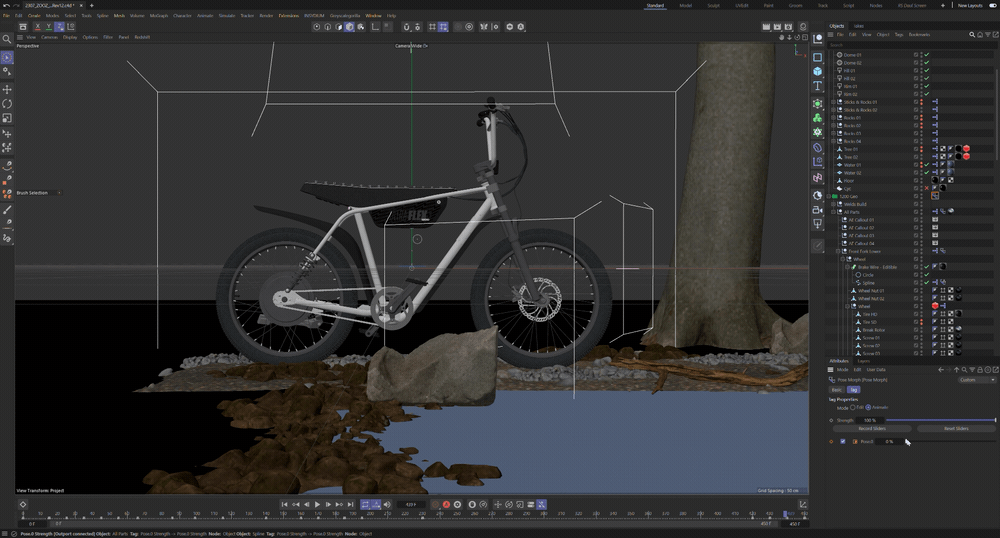This screenshot has width=1000, height=538.
Task: Collapse the Front Fork Lower group
Action: [837, 251]
